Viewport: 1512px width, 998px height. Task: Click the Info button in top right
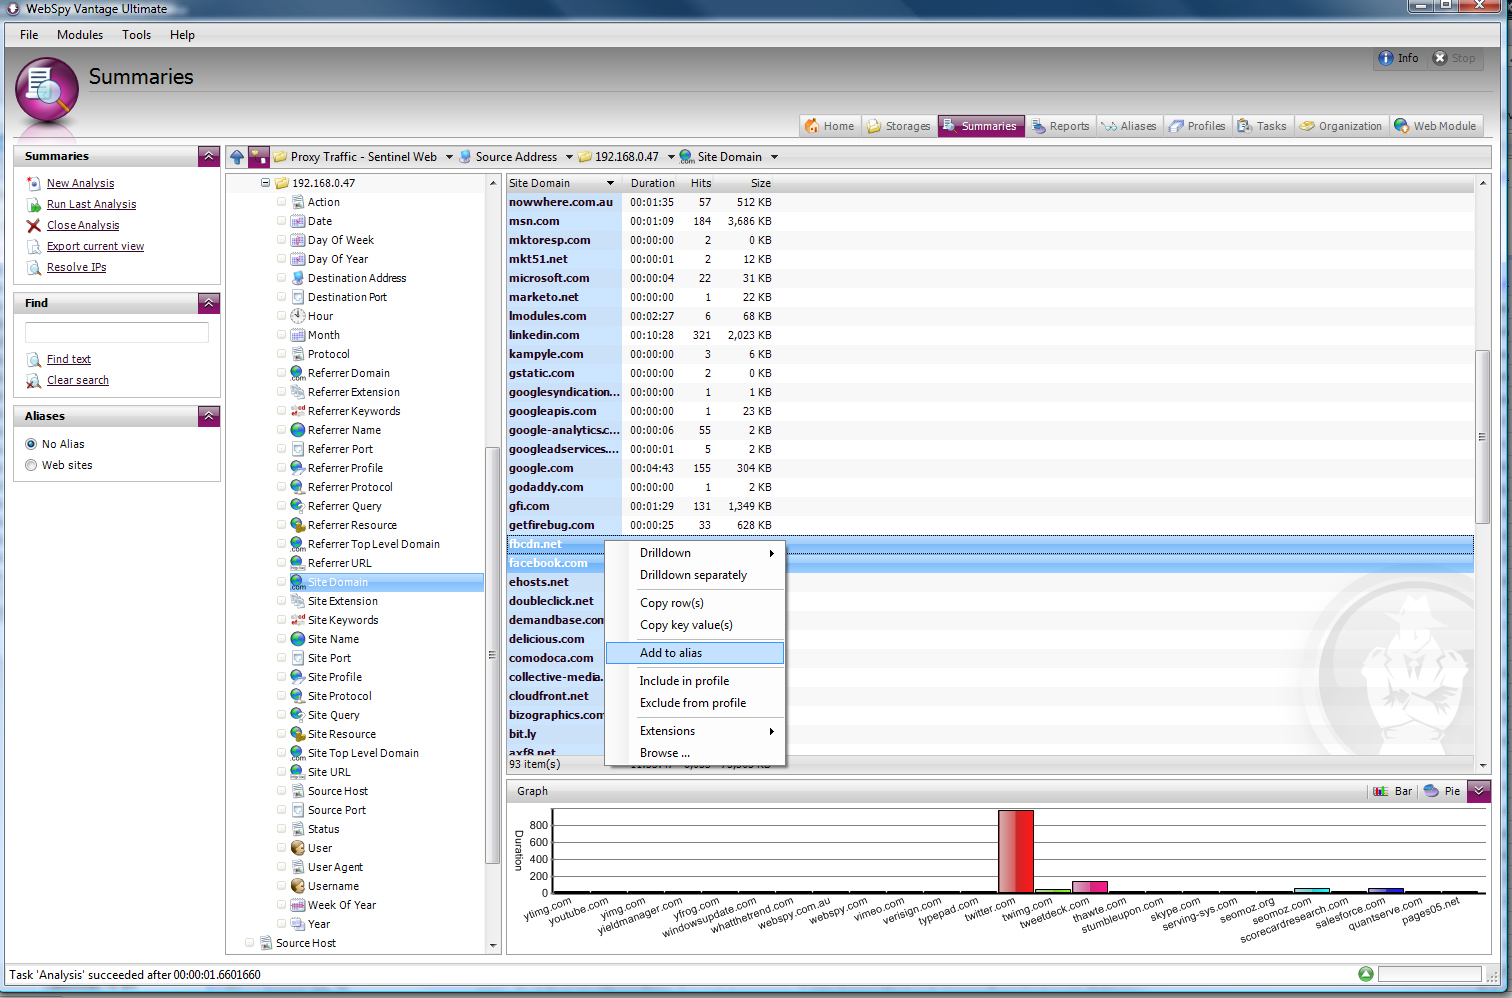(1398, 58)
